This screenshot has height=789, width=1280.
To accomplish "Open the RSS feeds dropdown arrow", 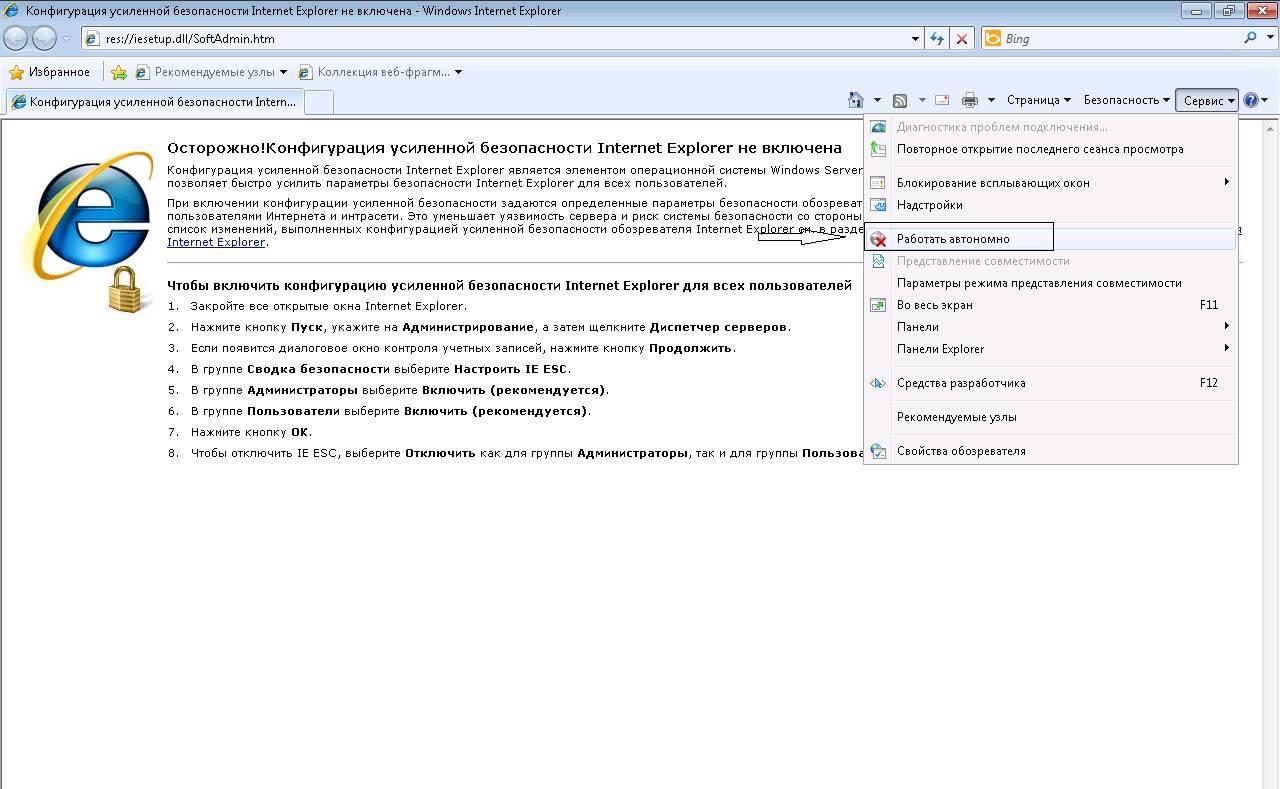I will tap(922, 100).
